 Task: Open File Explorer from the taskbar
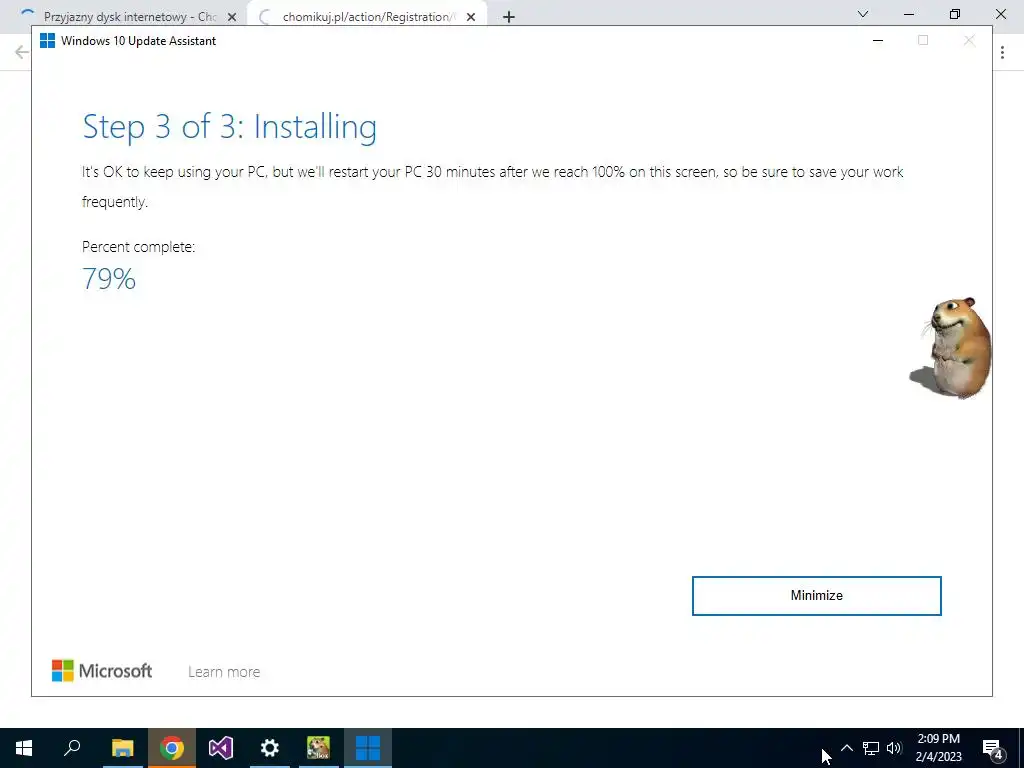click(122, 748)
